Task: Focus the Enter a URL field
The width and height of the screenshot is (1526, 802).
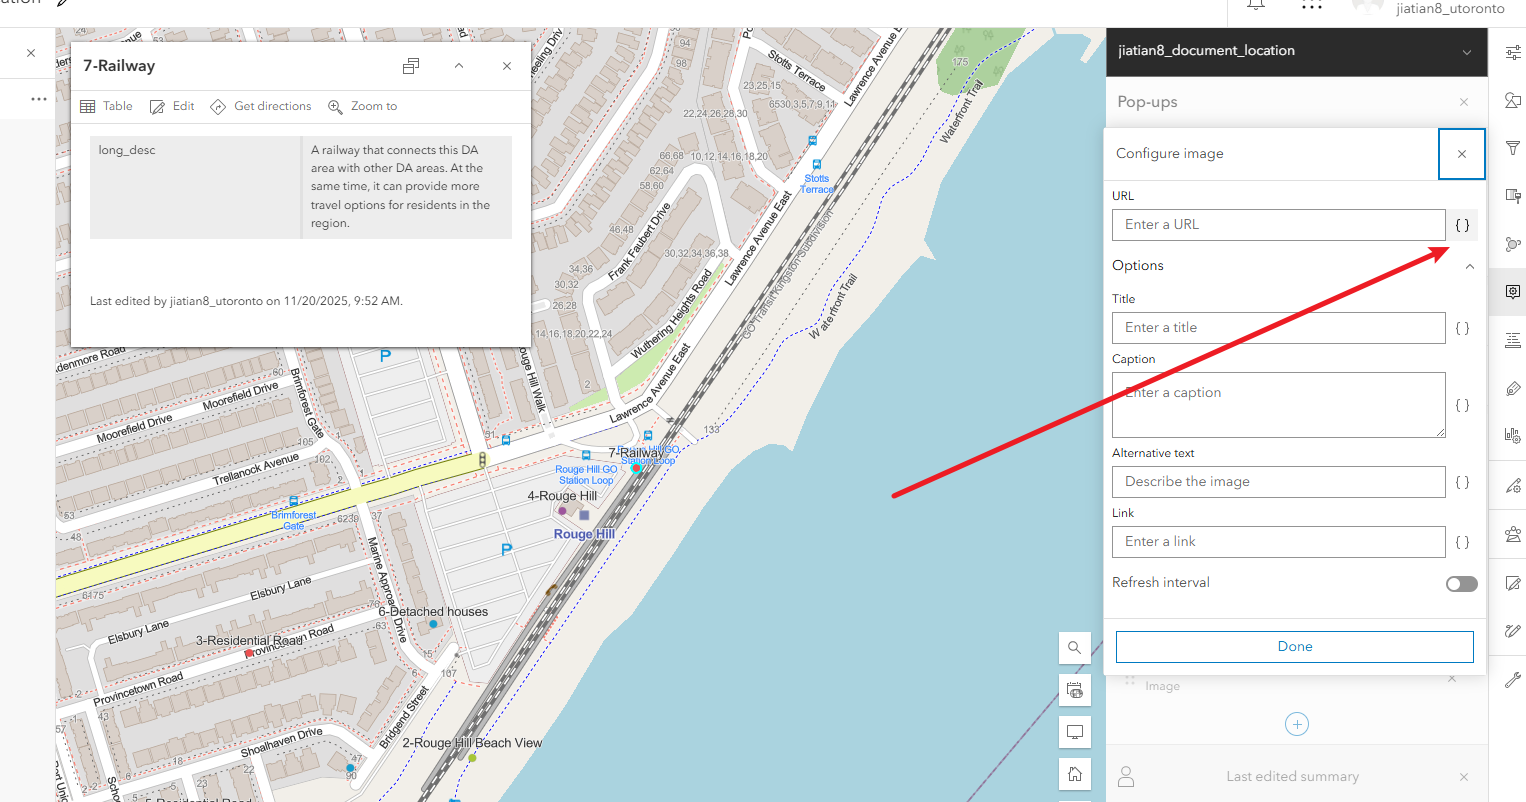Action: [1279, 225]
